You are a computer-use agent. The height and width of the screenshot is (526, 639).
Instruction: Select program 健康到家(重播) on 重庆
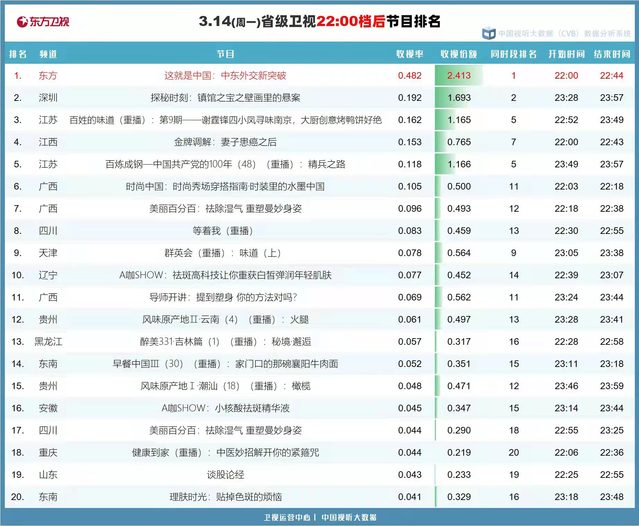pos(225,453)
